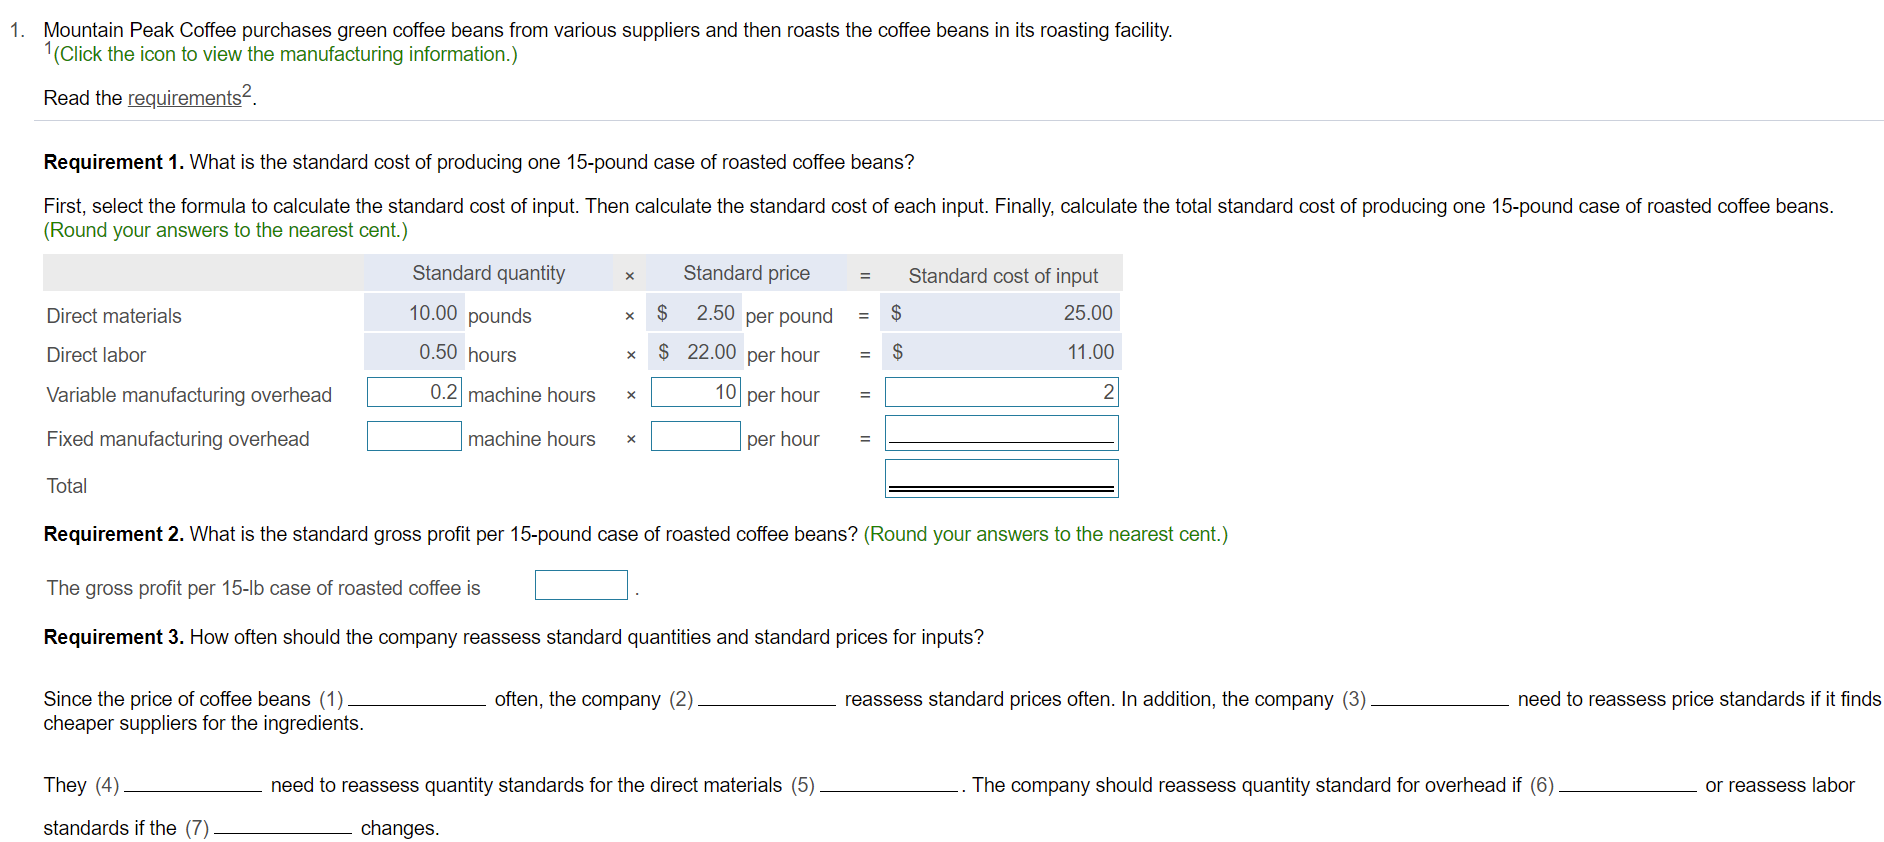
Task: Open dropdown (3) about cheaper supplier price standards
Action: click(x=1440, y=701)
